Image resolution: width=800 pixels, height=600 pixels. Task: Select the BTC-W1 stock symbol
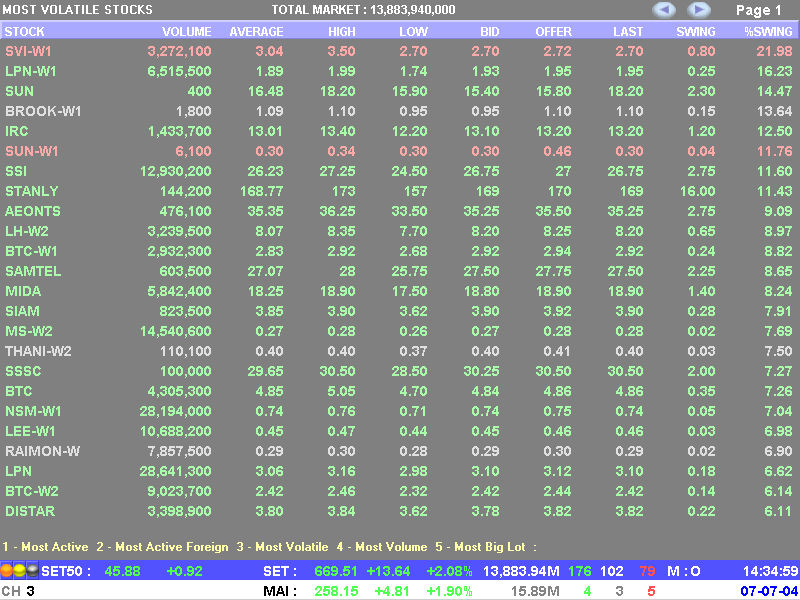click(x=31, y=251)
